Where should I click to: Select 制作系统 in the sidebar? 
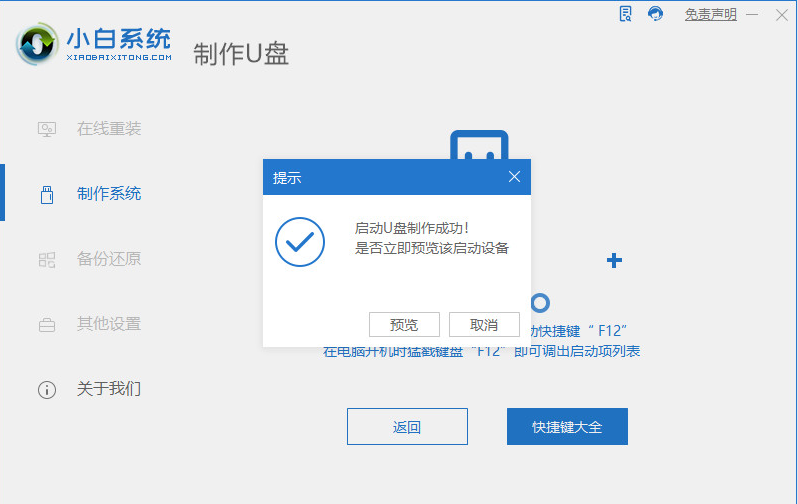[108, 194]
